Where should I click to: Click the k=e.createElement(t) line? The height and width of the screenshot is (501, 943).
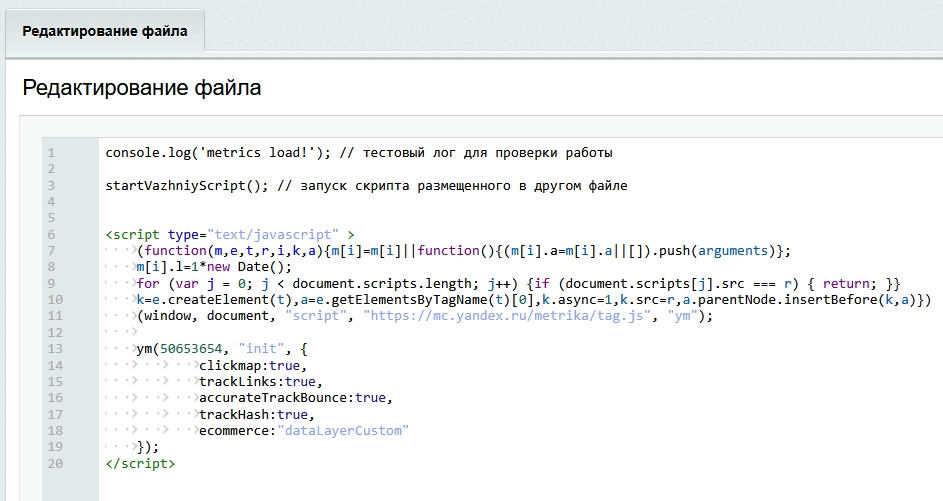point(533,300)
